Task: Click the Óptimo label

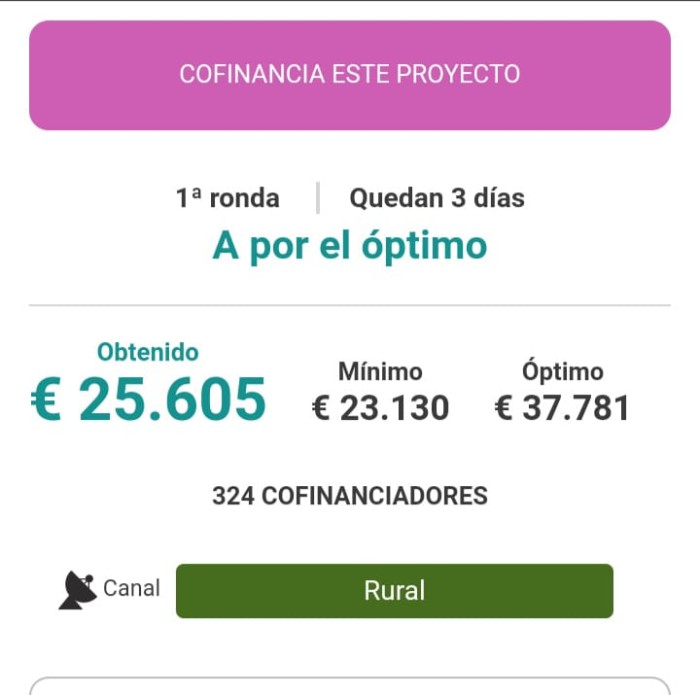Action: coord(562,372)
